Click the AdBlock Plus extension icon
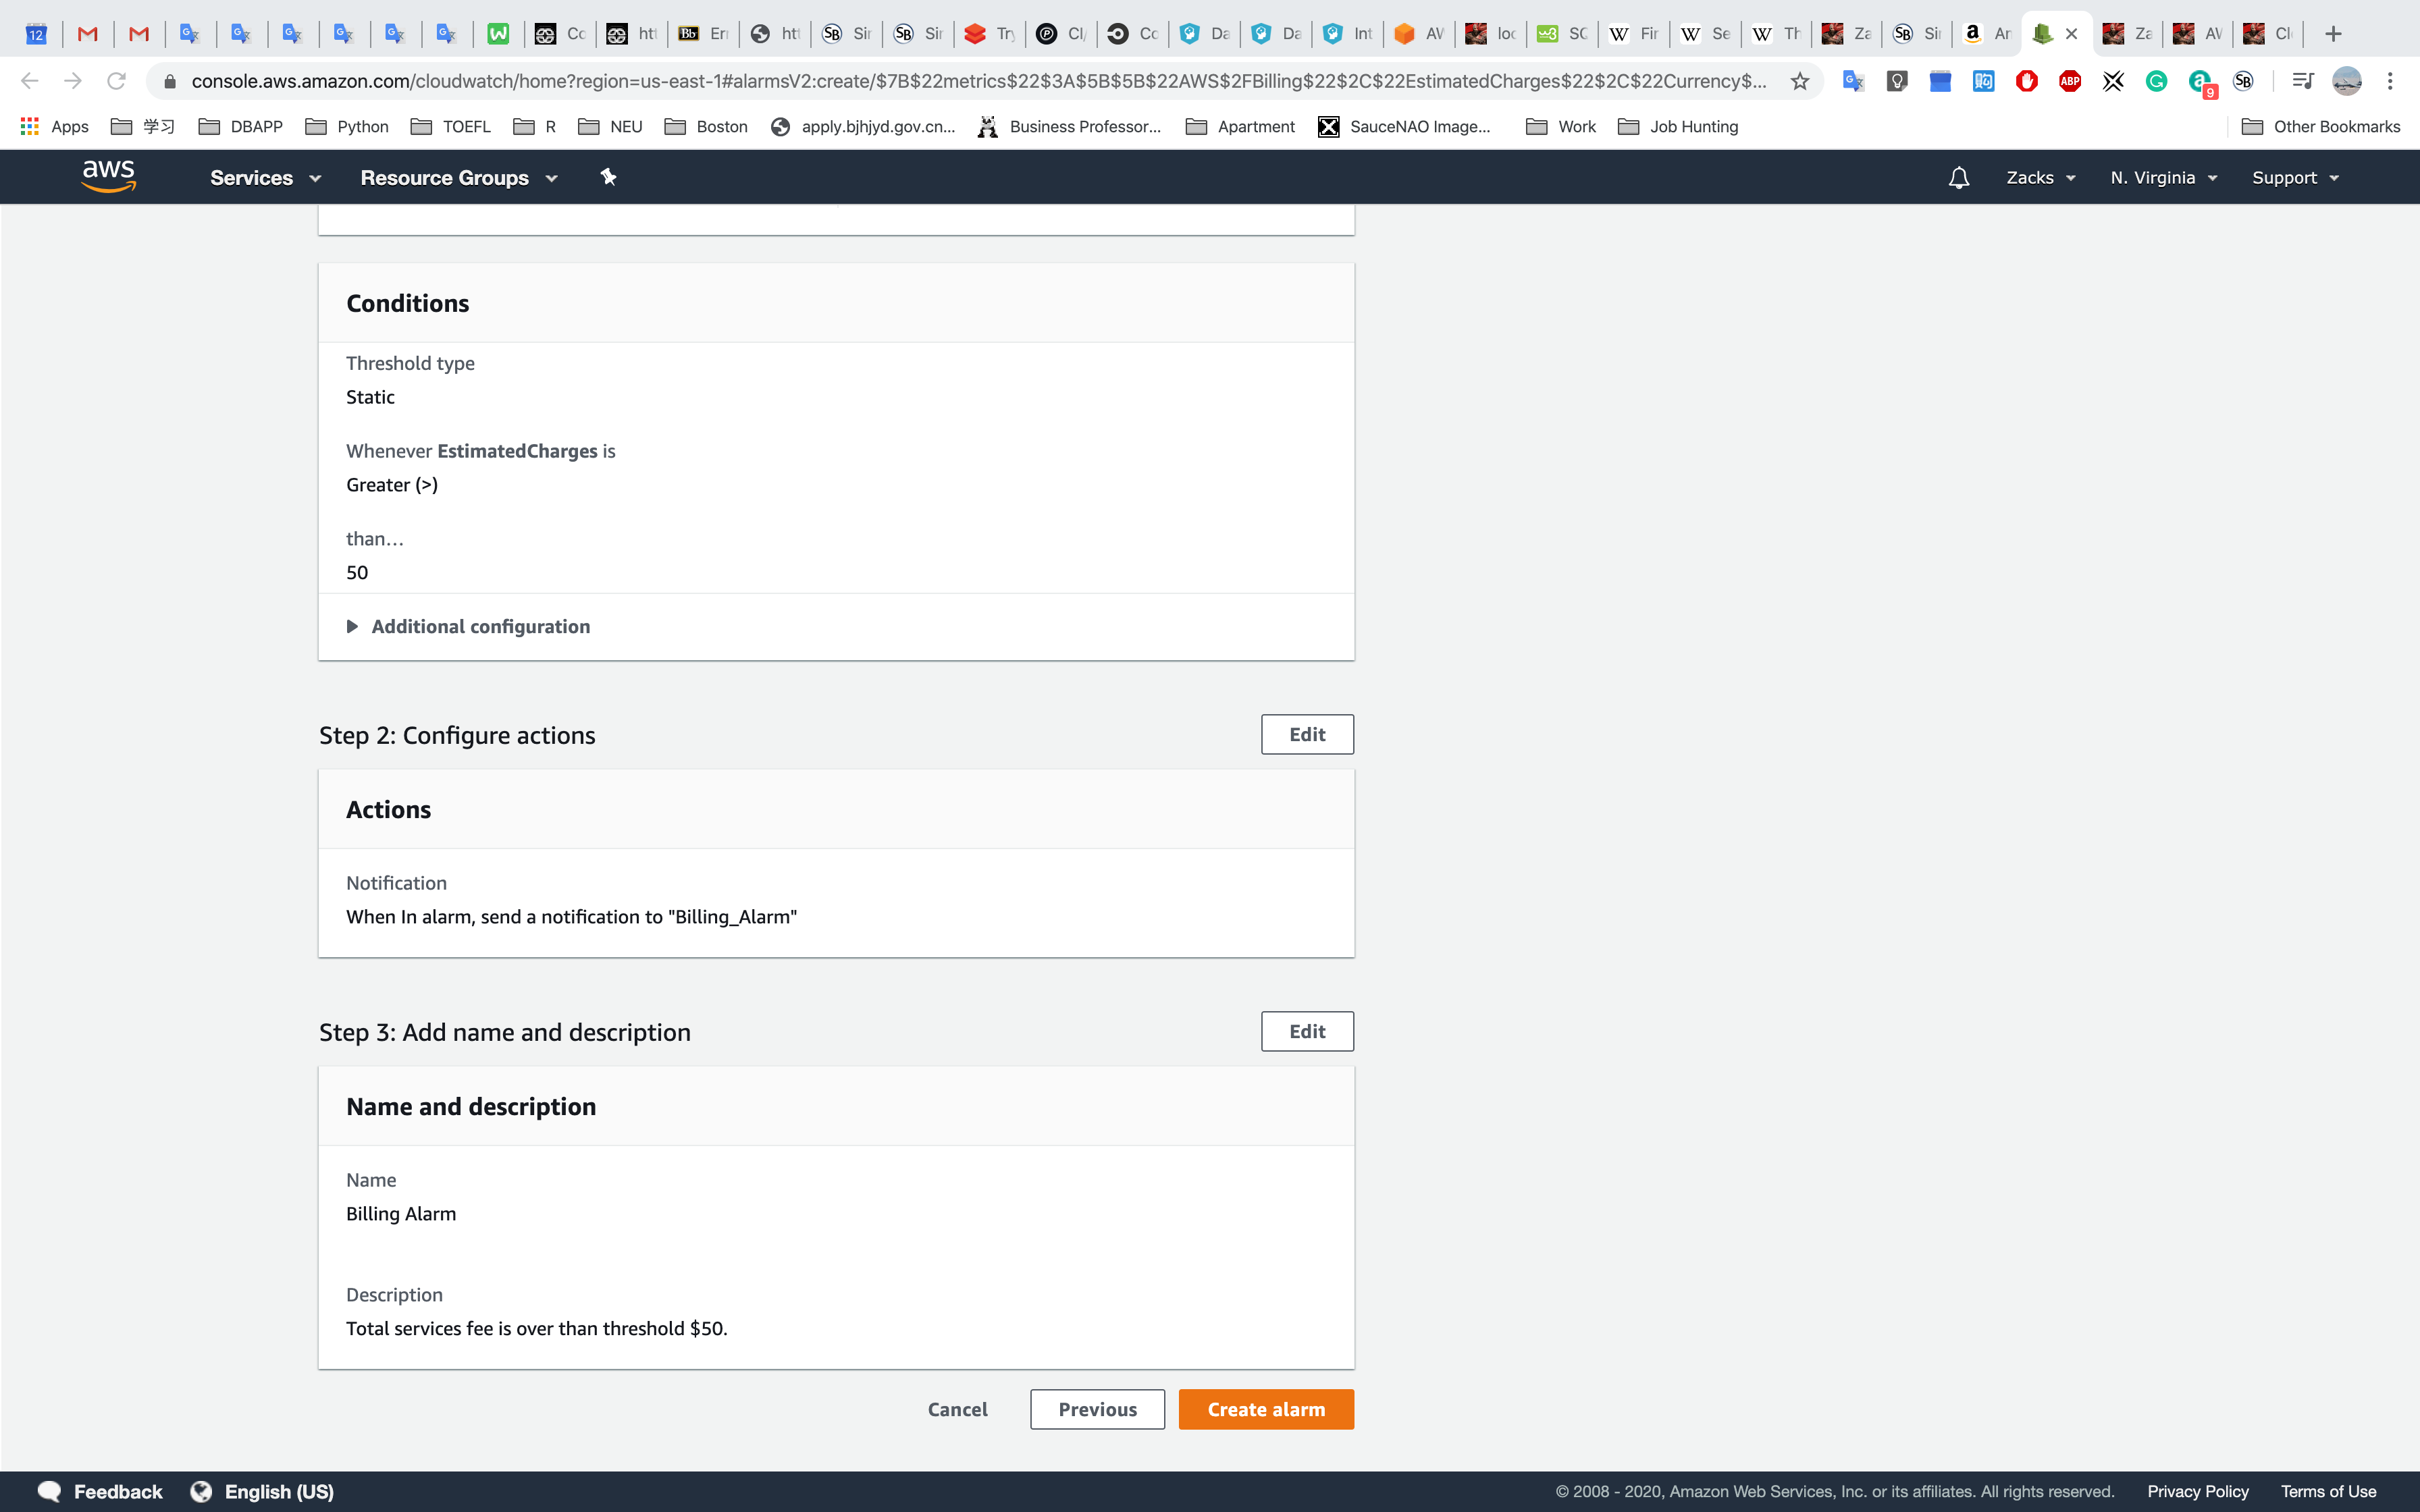 (2069, 82)
